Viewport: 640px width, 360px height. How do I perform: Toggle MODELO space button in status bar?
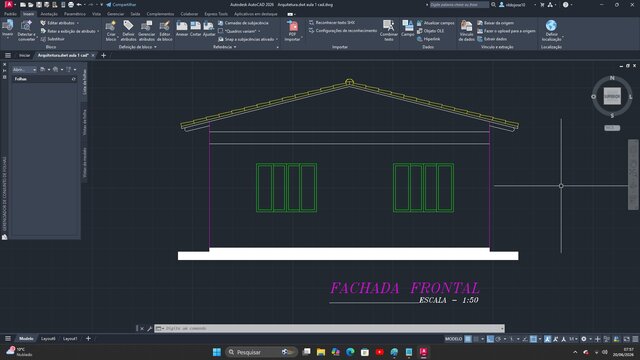click(453, 339)
